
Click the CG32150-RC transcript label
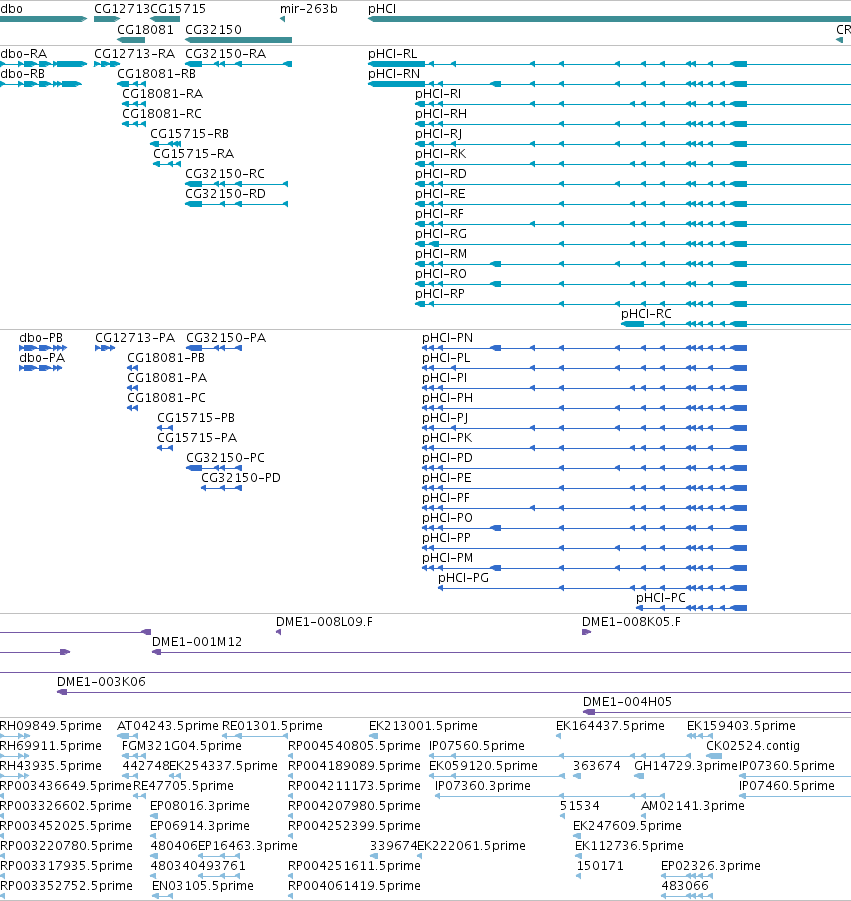click(x=225, y=174)
